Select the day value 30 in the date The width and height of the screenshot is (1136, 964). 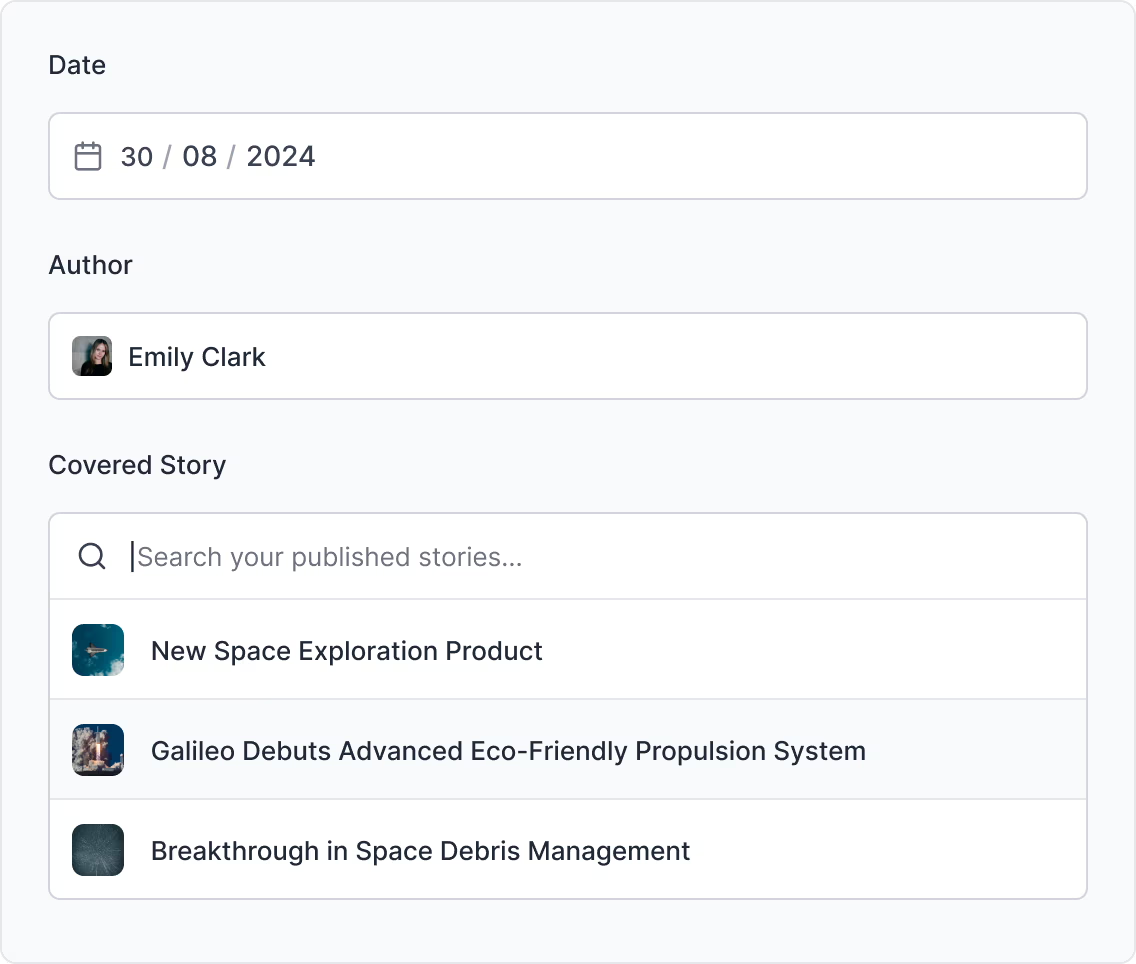tap(137, 156)
